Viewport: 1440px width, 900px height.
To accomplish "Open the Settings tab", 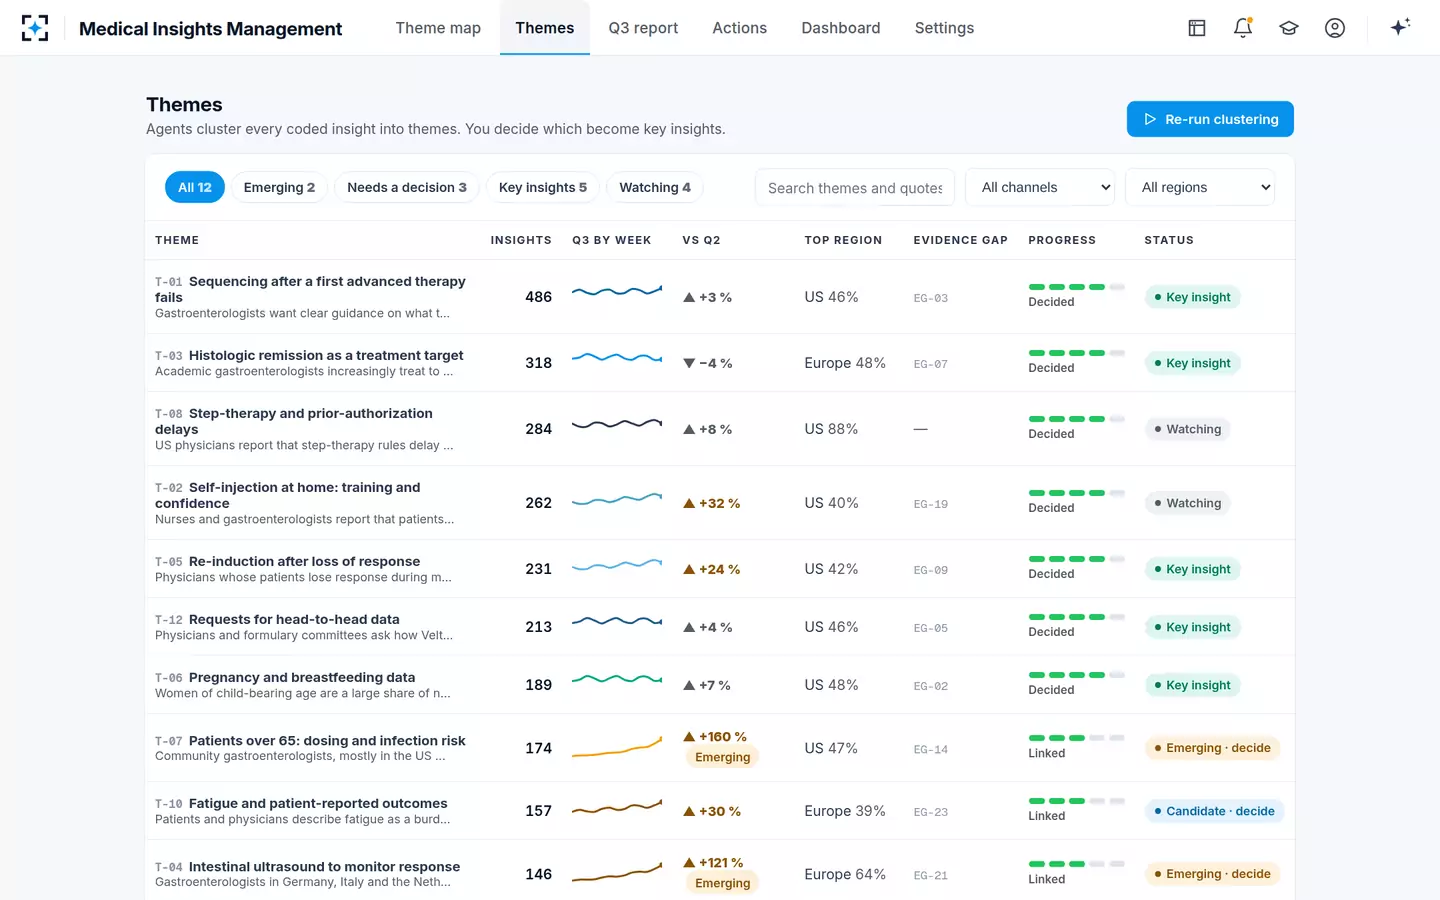I will pyautogui.click(x=944, y=28).
